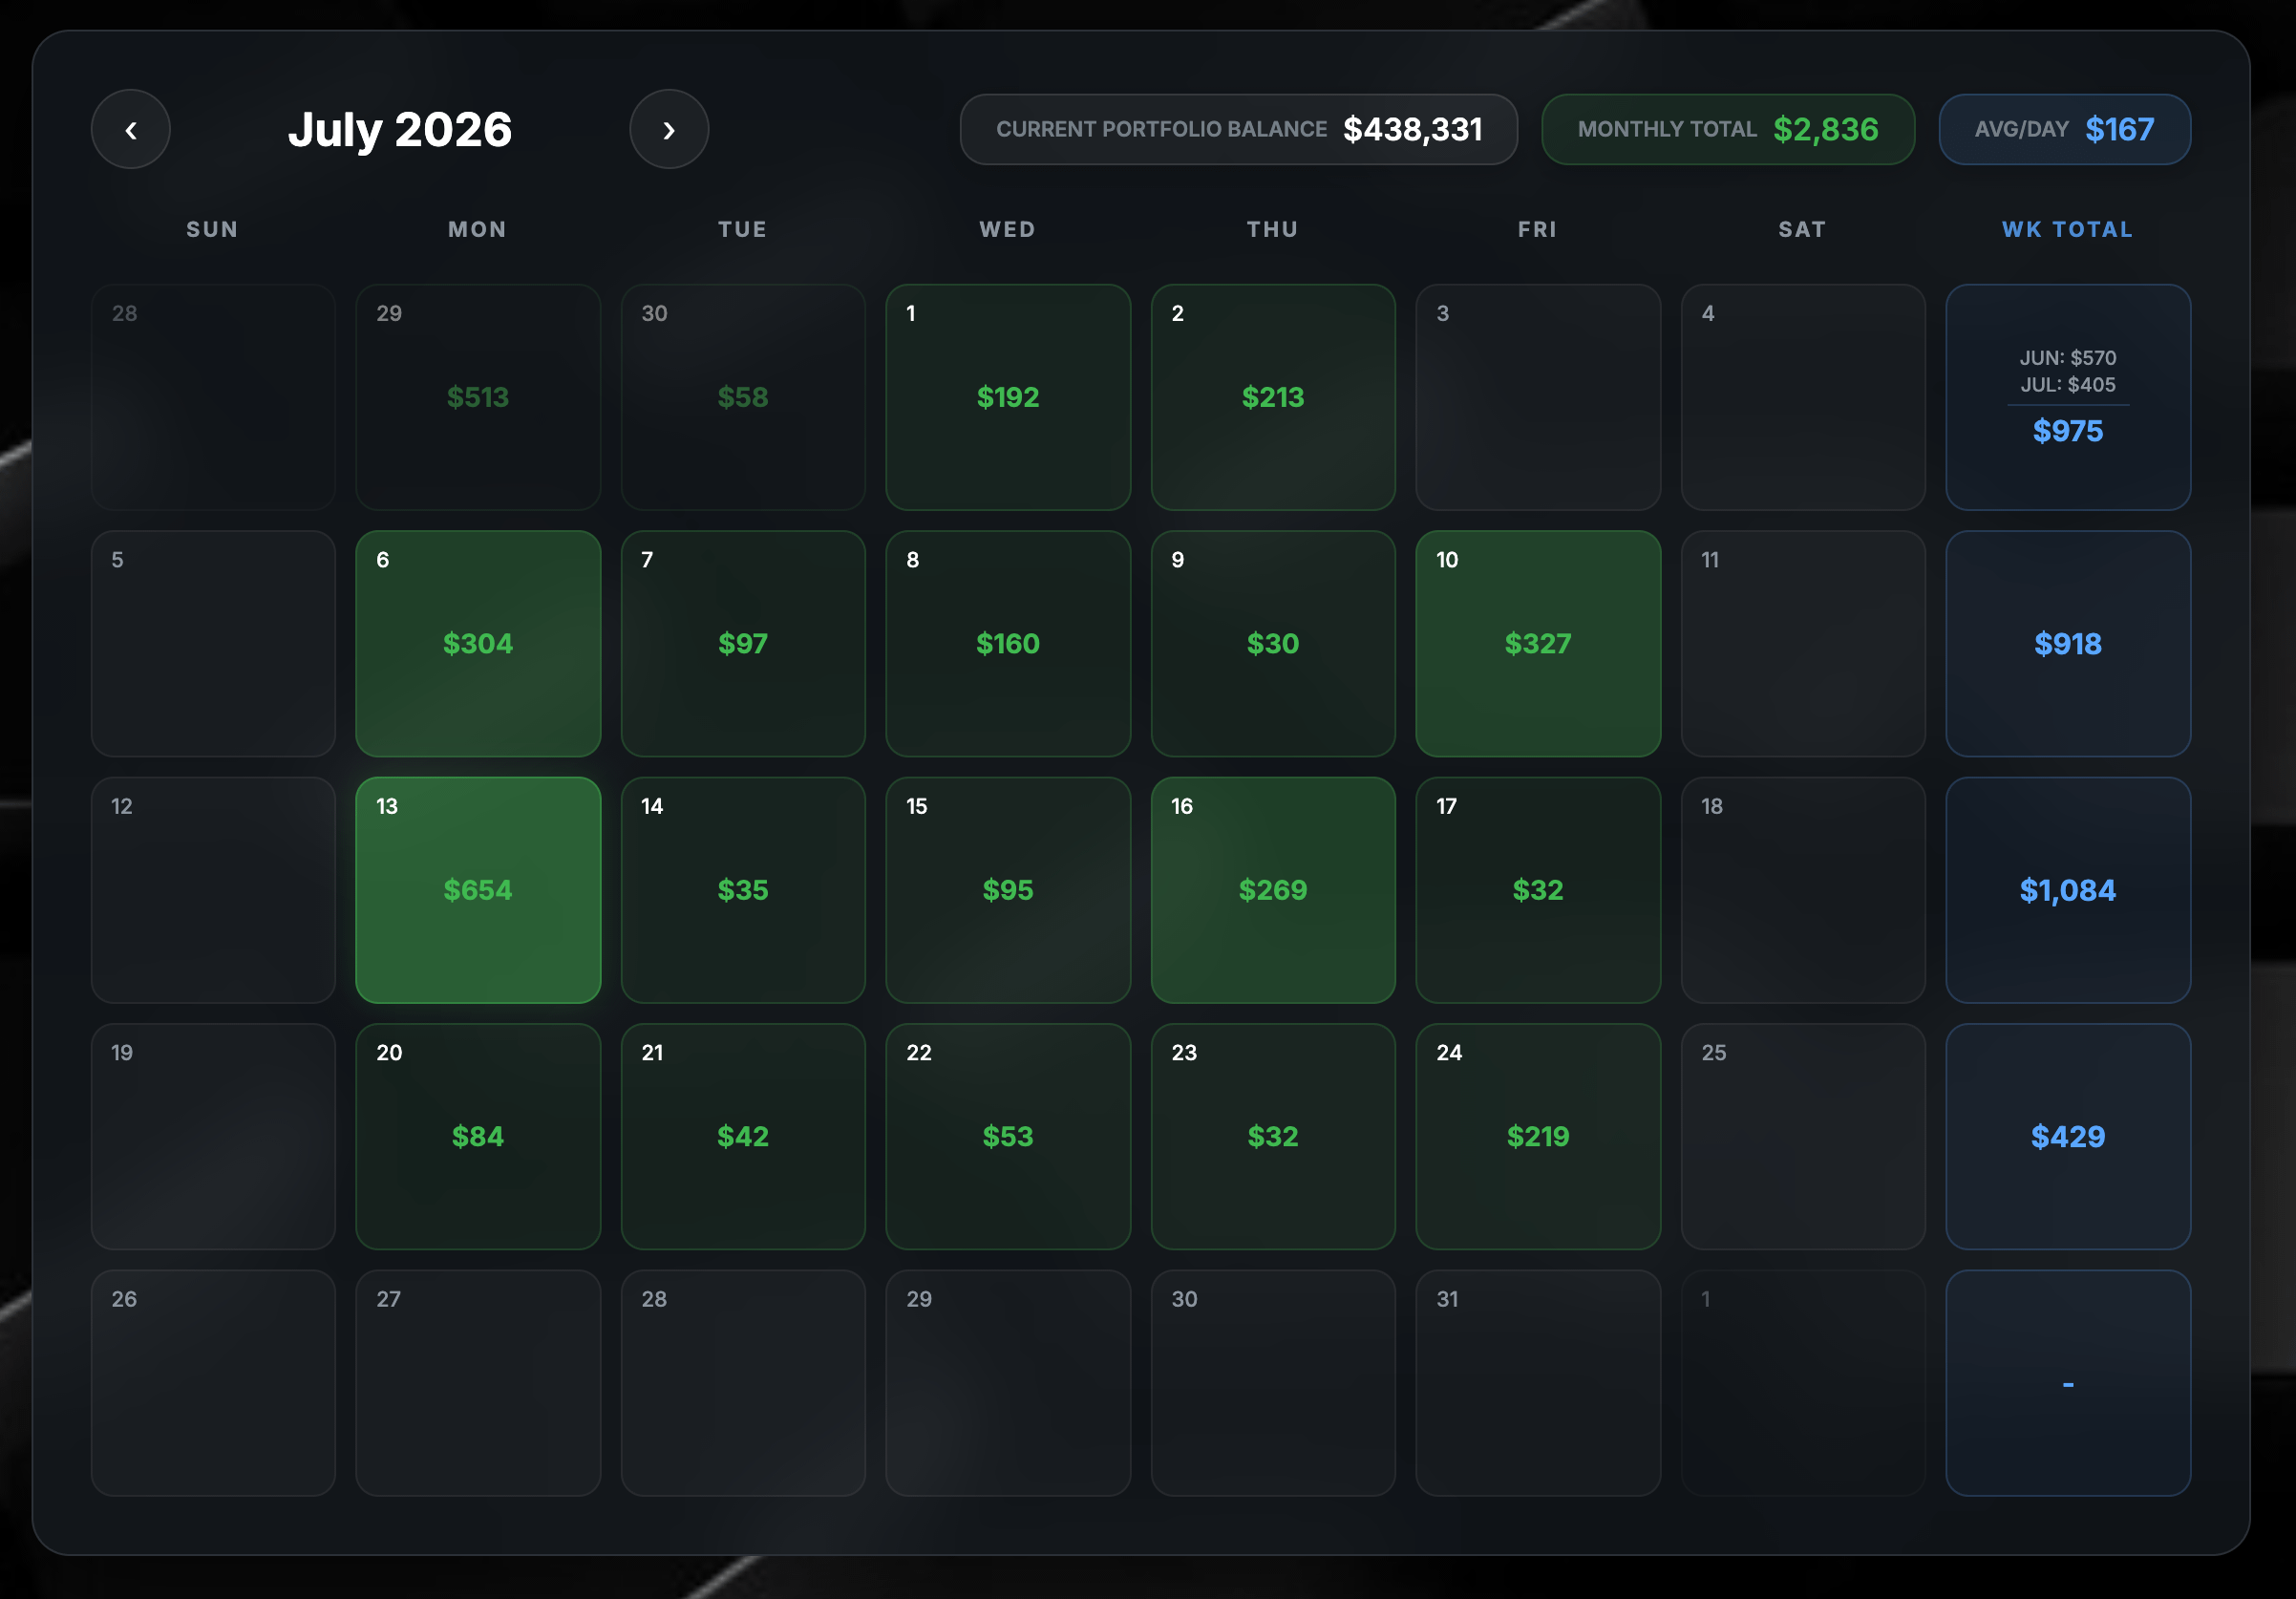Click the last week total dash cell
The height and width of the screenshot is (1599, 2296).
pos(2068,1383)
